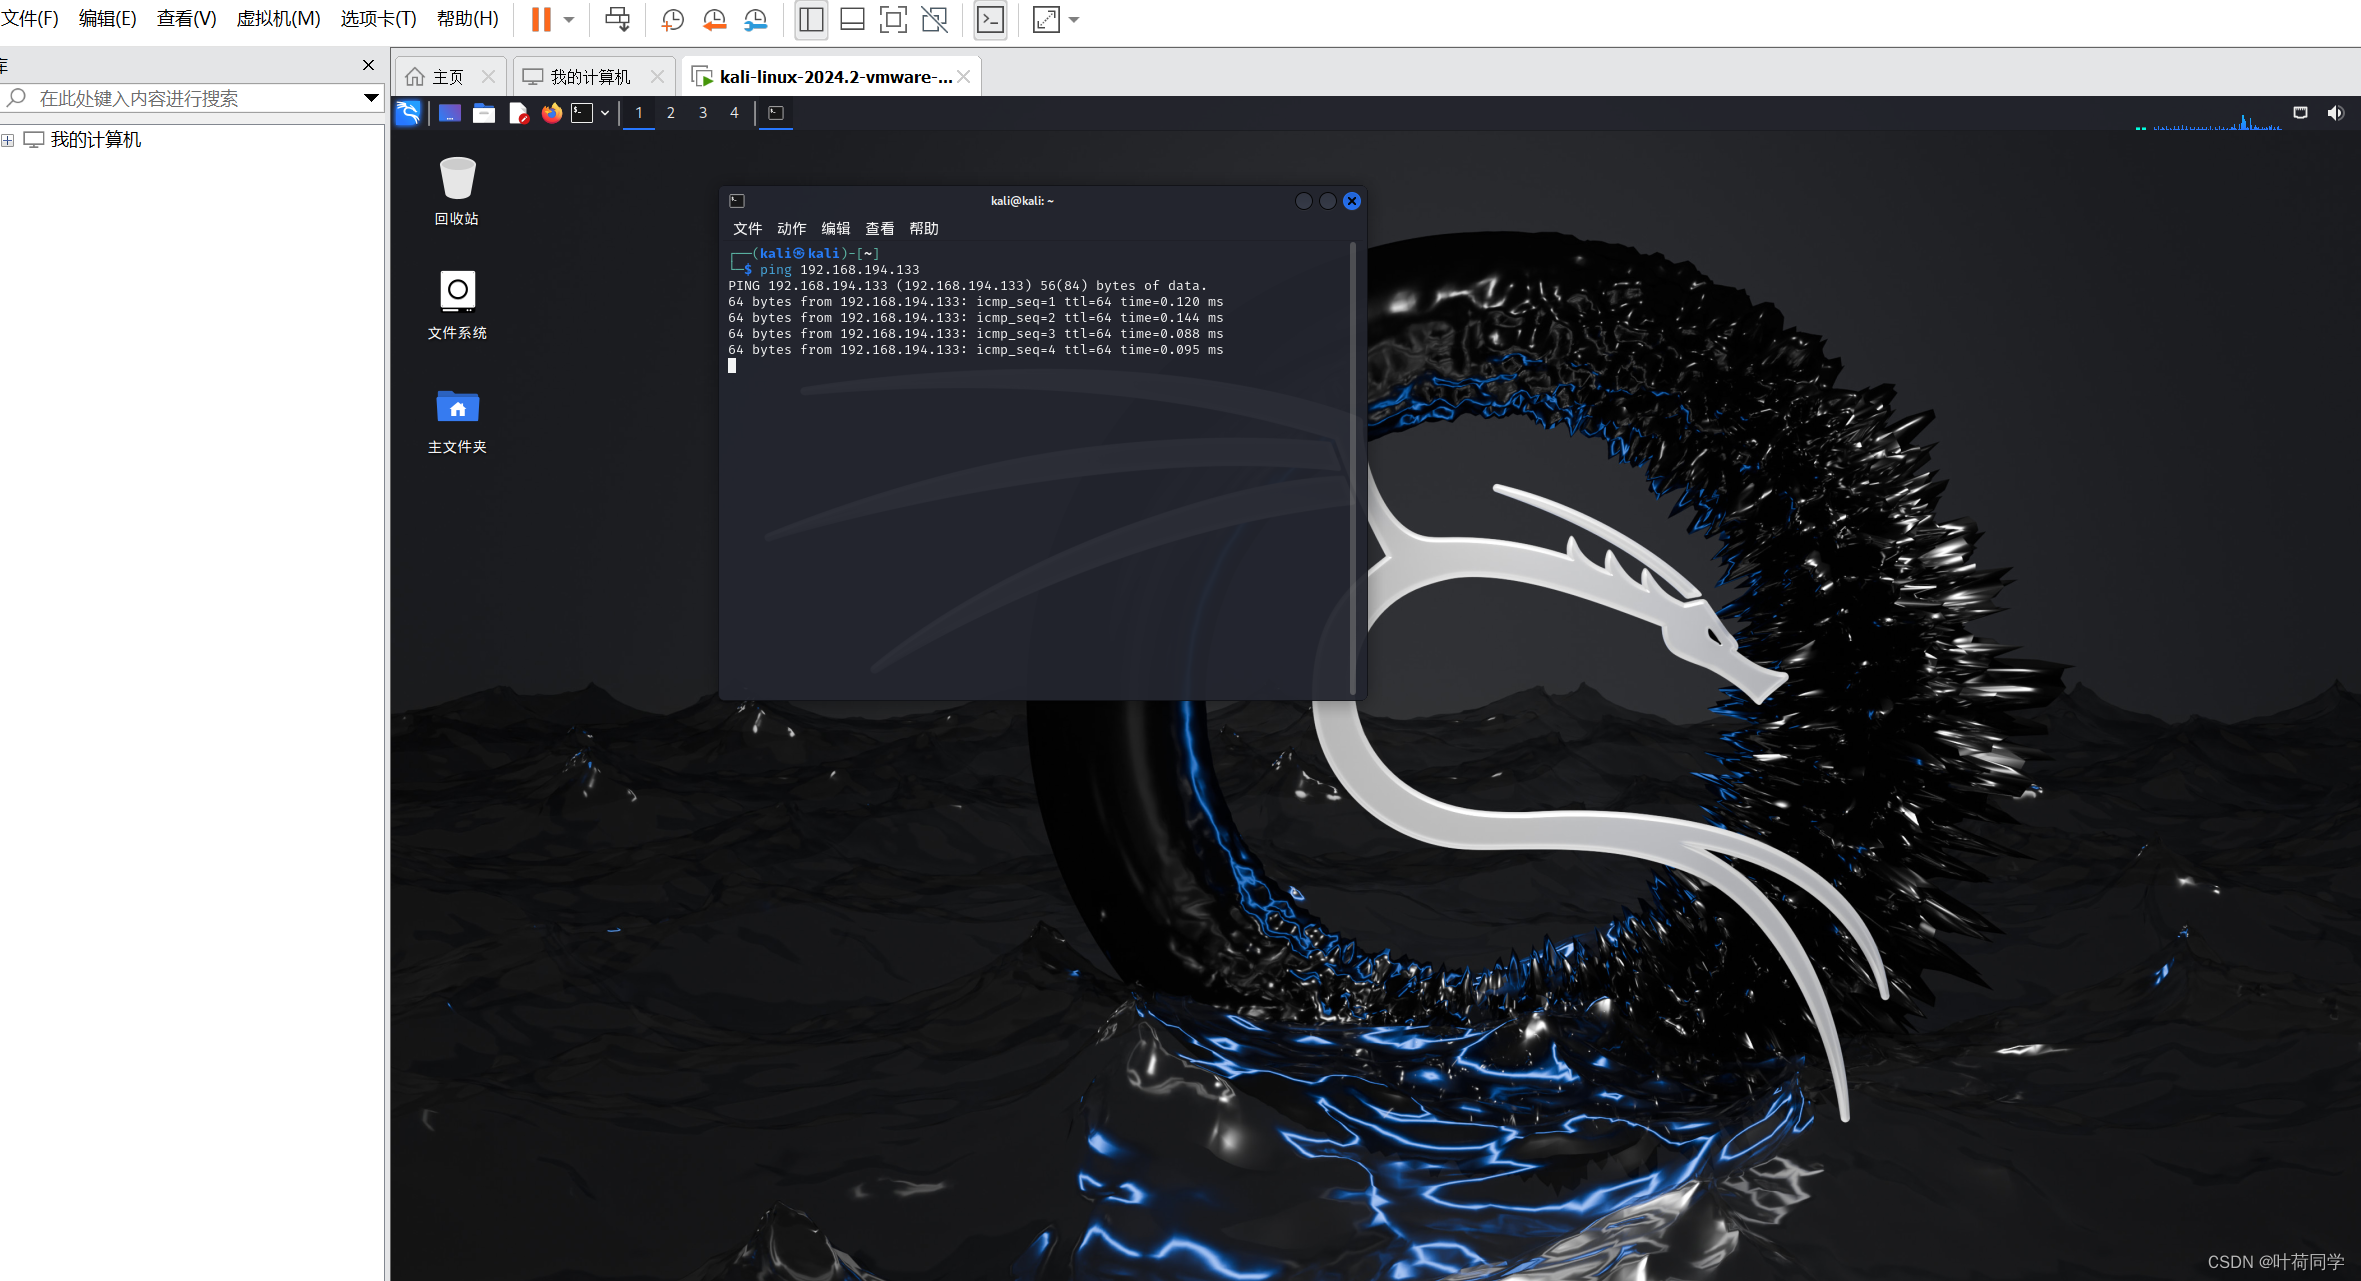This screenshot has height=1281, width=2361.
Task: Open the Kali applications menu
Action: (x=408, y=113)
